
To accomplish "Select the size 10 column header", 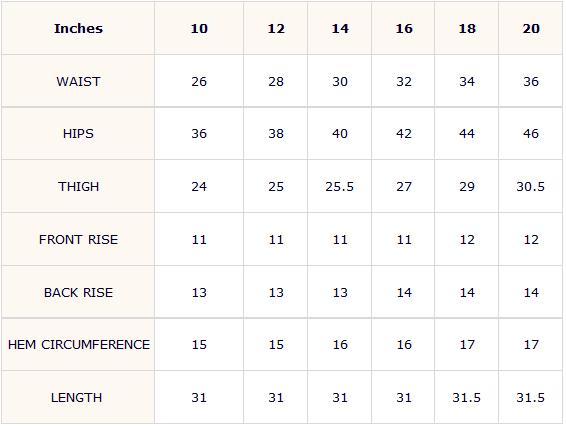I will 199,29.
